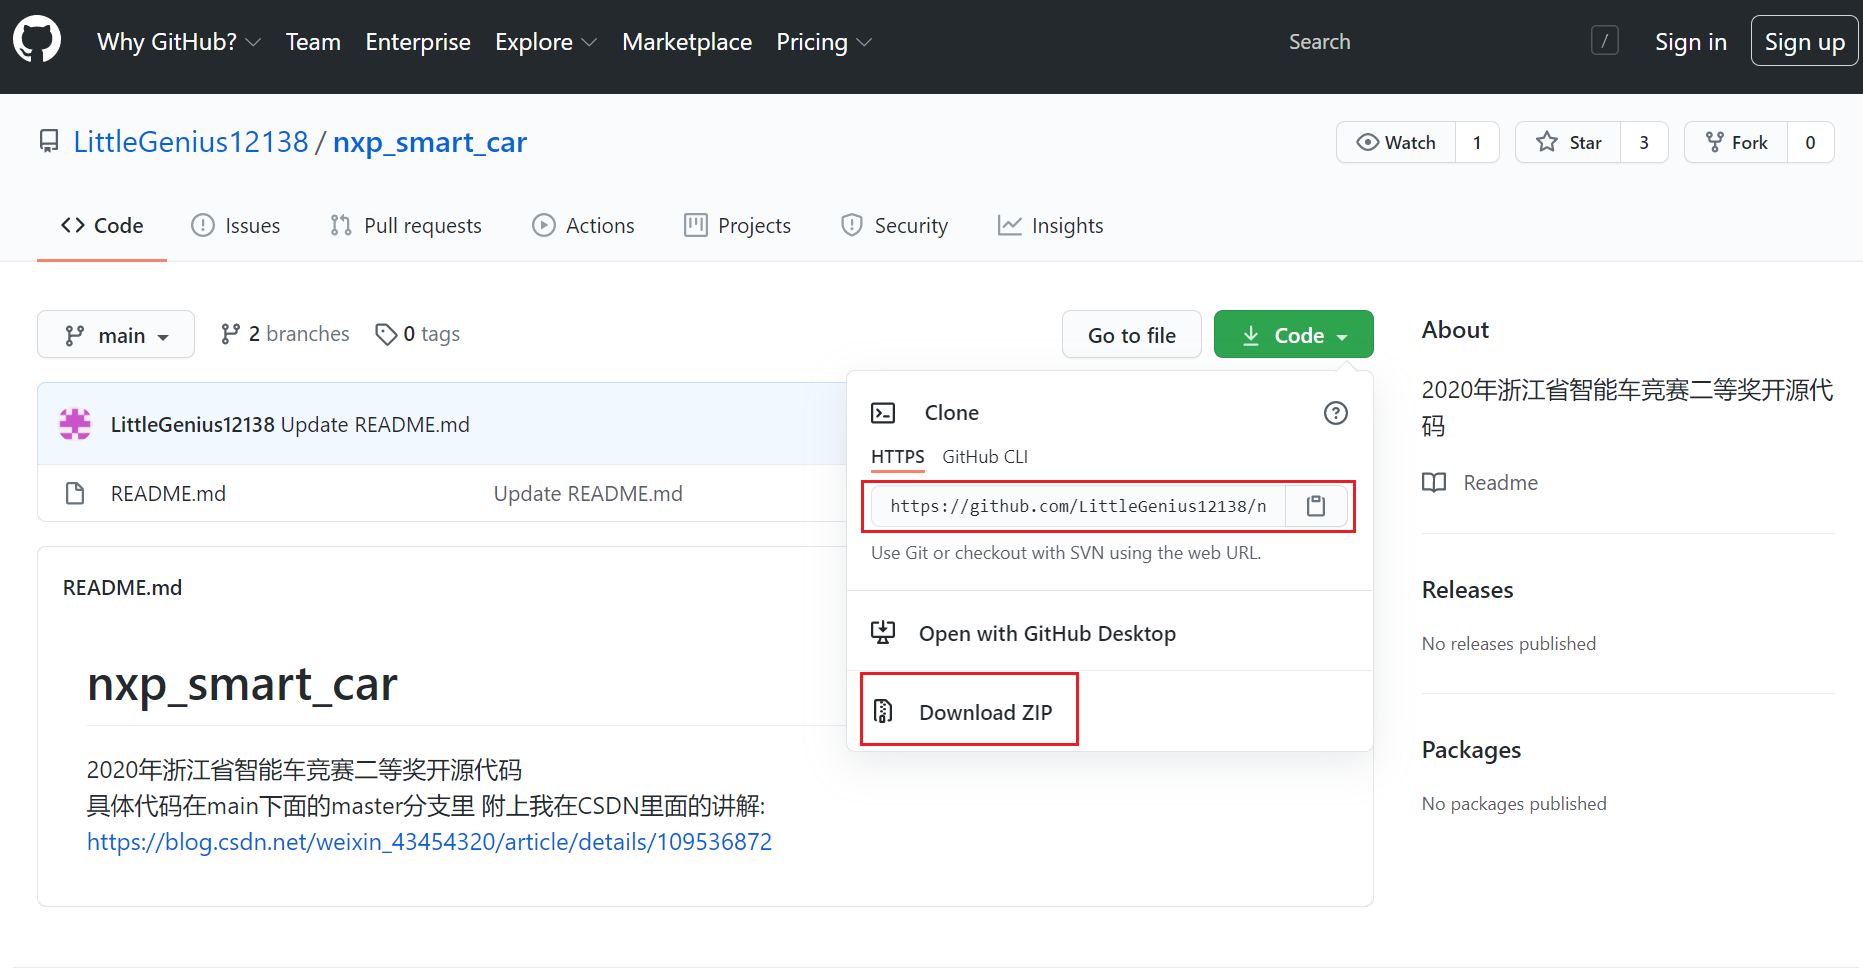Go to the Team page
Viewport: 1863px width, 968px height.
pos(313,42)
